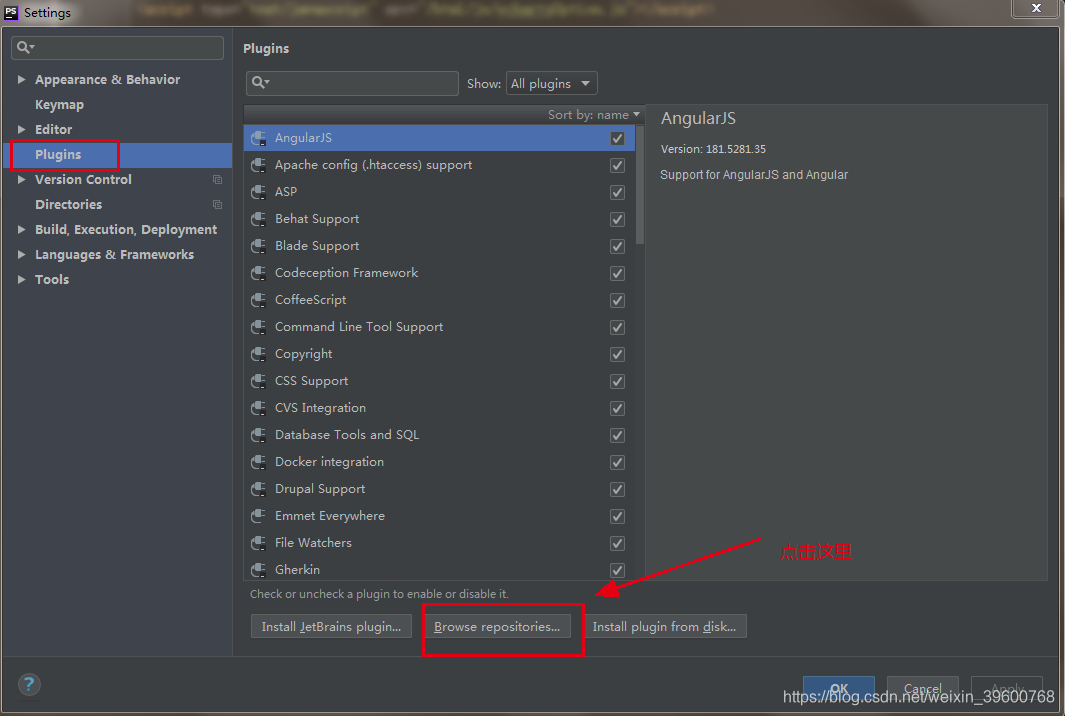Click the PhpStorm logo in title bar
The height and width of the screenshot is (716, 1065).
tap(11, 12)
